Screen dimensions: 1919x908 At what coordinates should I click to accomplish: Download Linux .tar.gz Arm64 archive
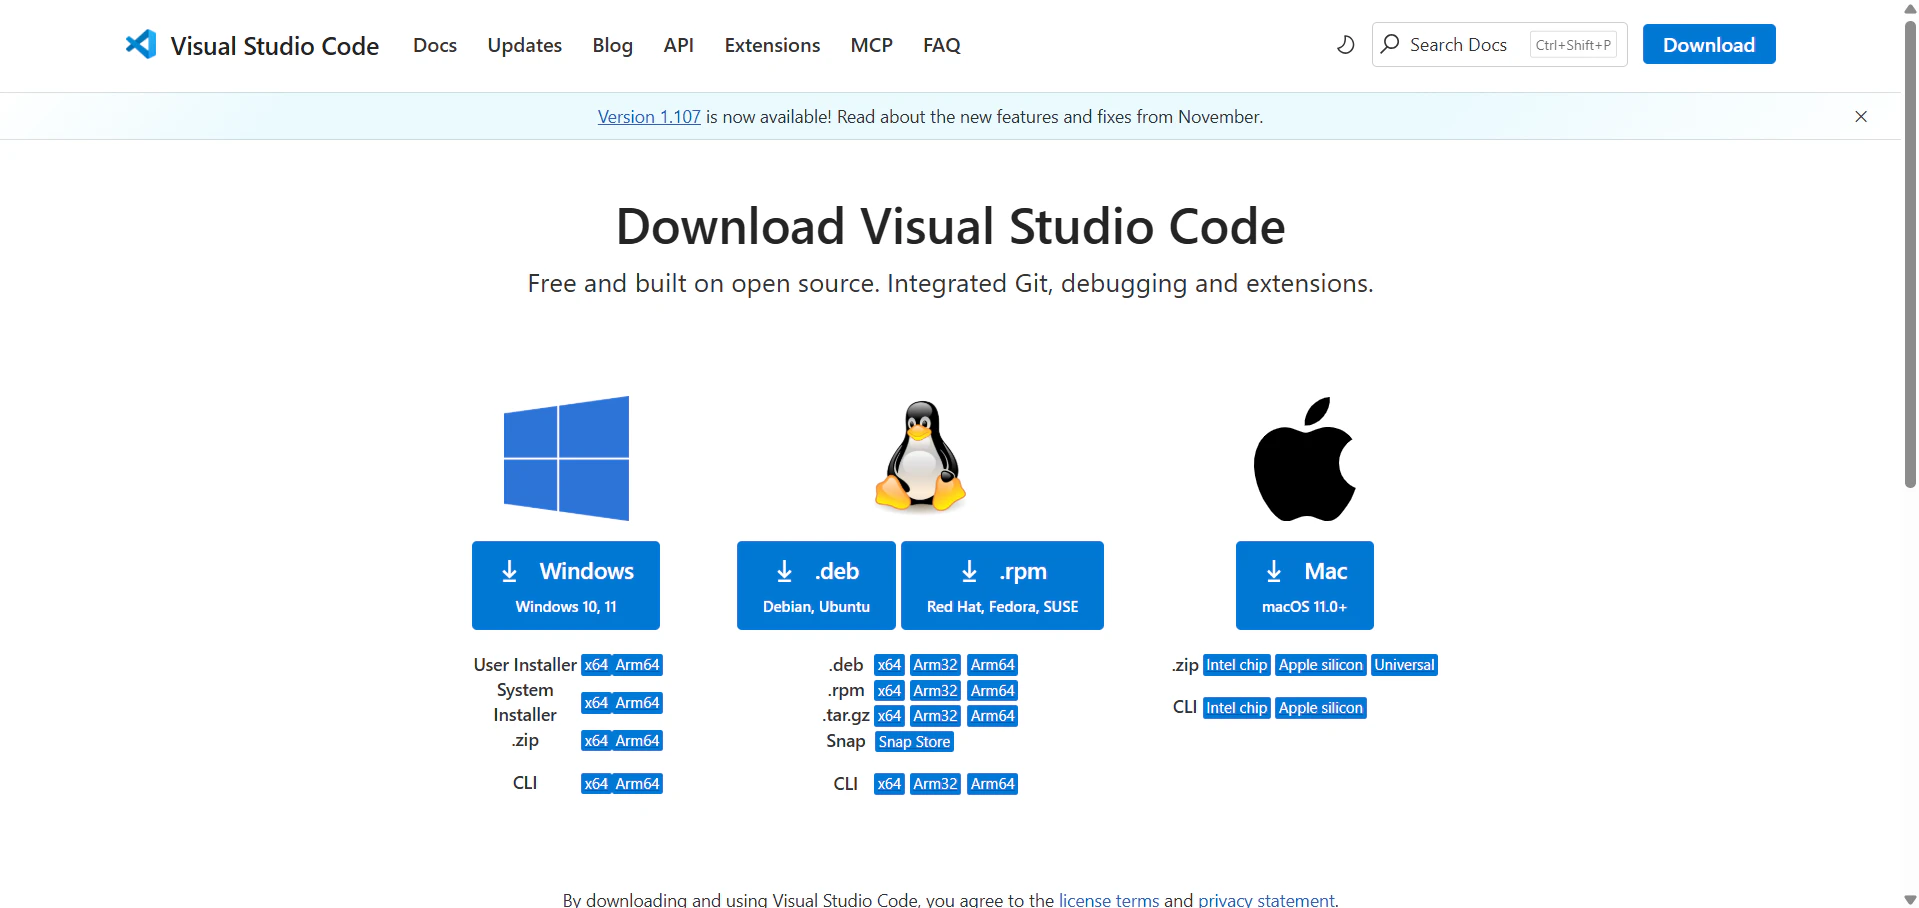click(x=993, y=716)
